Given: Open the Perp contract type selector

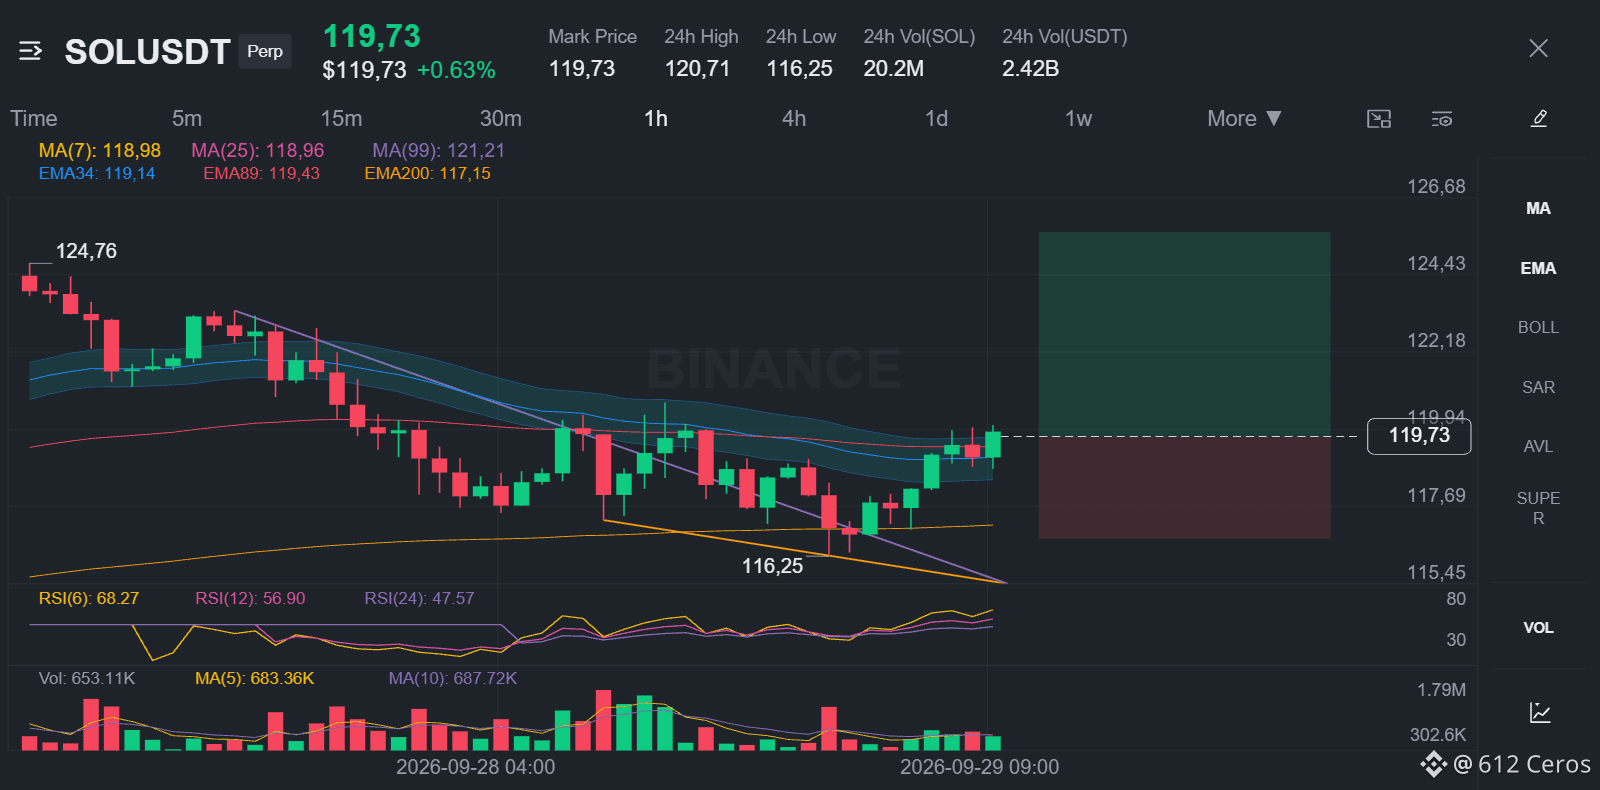Looking at the screenshot, I should point(265,51).
